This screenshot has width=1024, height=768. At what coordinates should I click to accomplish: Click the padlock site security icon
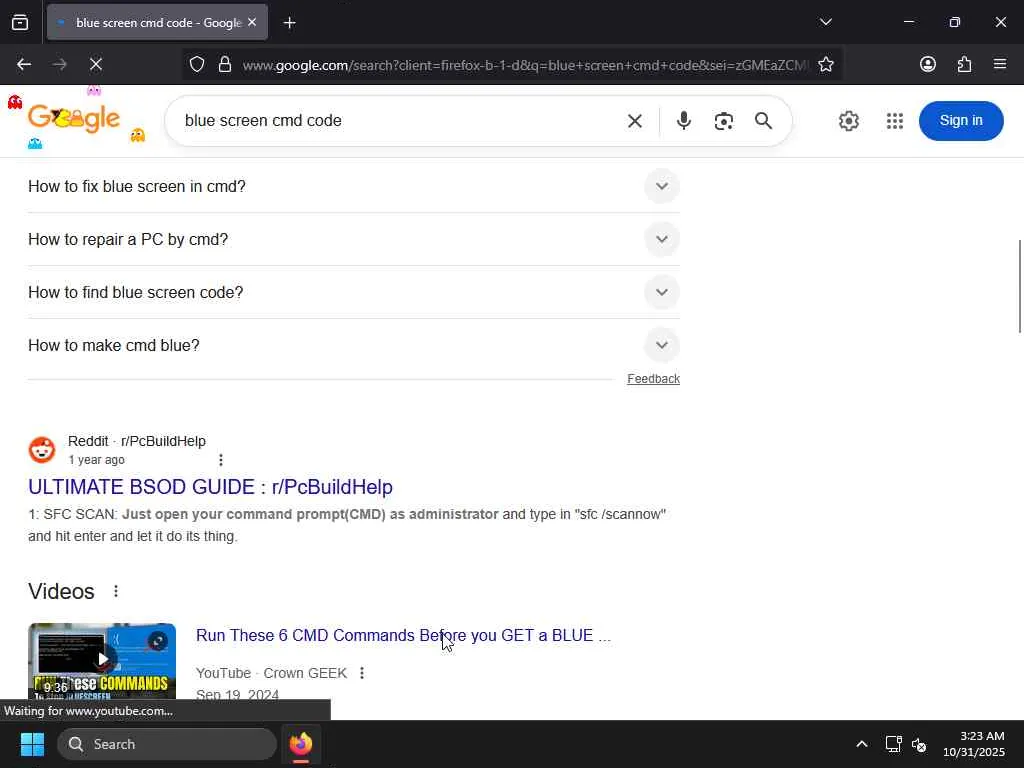(225, 64)
